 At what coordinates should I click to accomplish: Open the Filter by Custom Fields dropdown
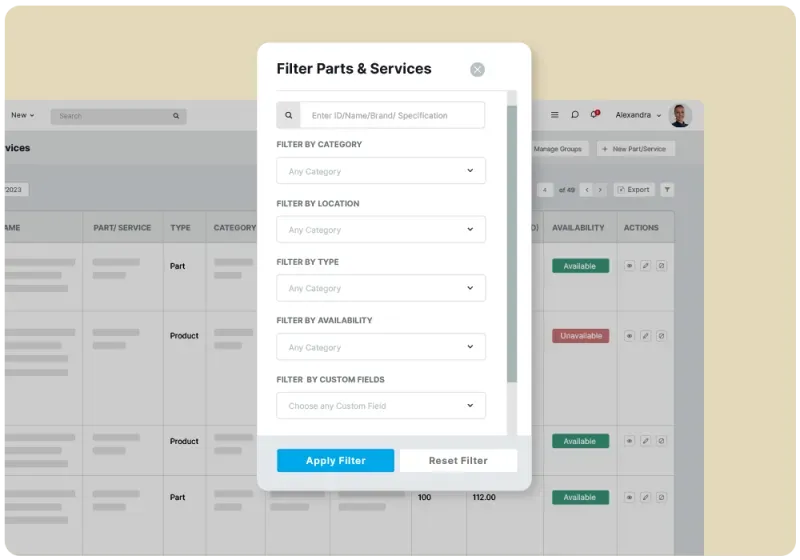(x=381, y=406)
